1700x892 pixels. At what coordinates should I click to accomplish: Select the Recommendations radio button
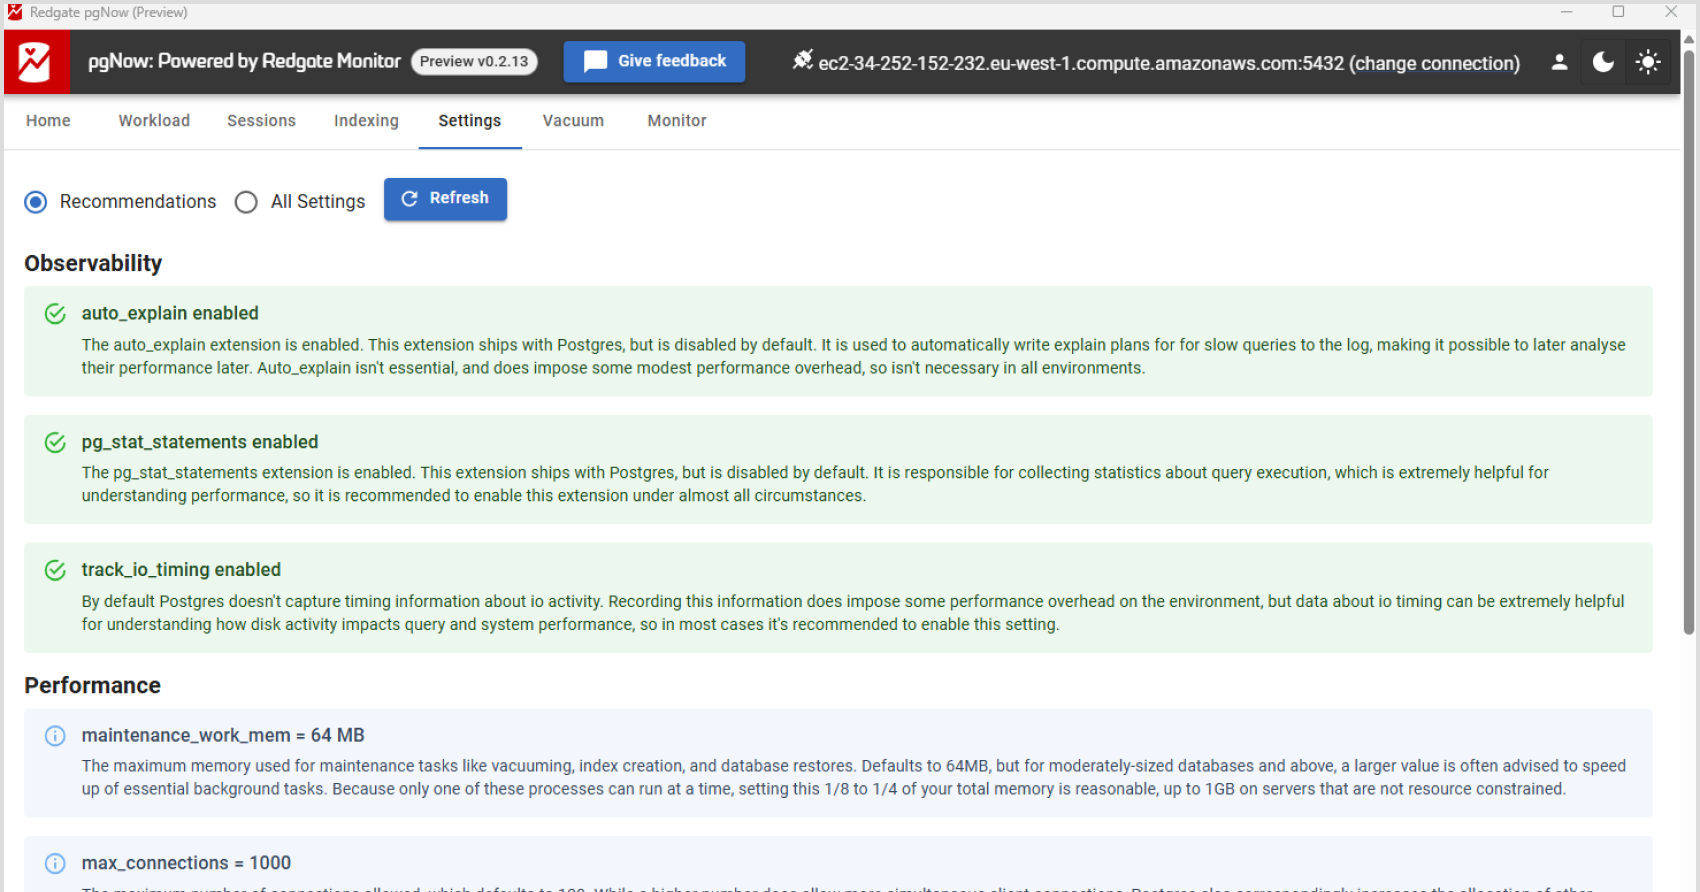point(36,202)
